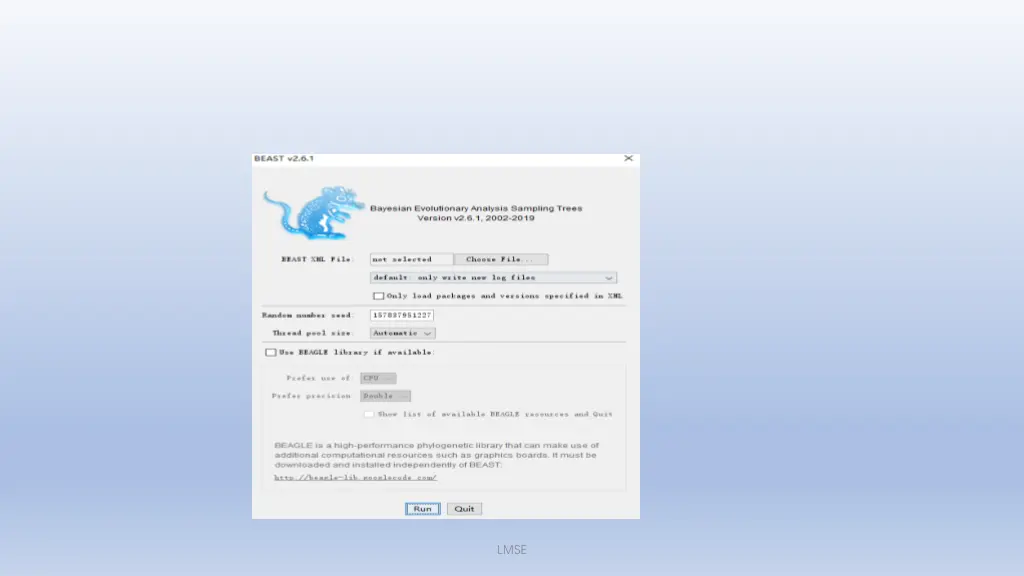Click the BEAST XML File label

[x=317, y=259]
